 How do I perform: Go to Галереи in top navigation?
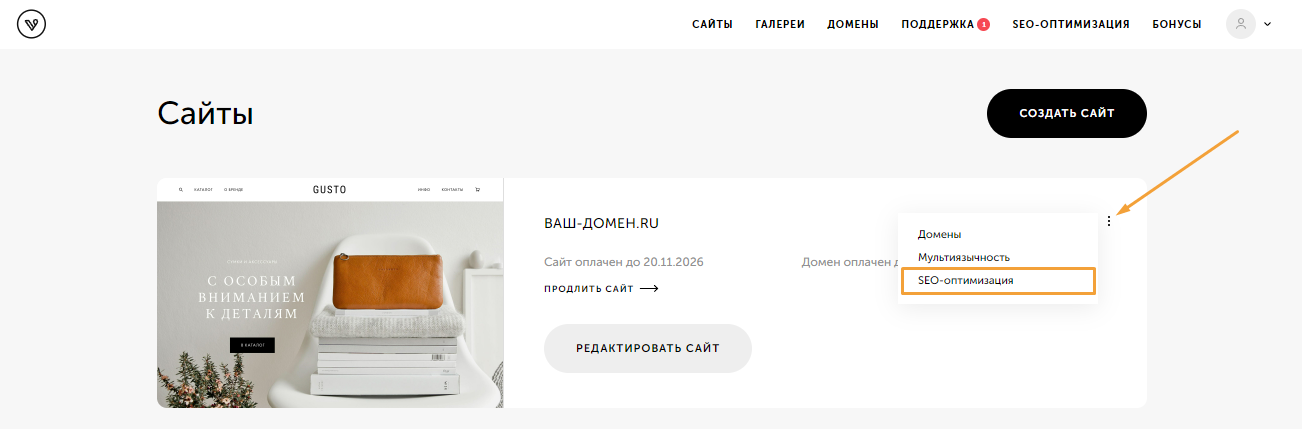pos(780,24)
